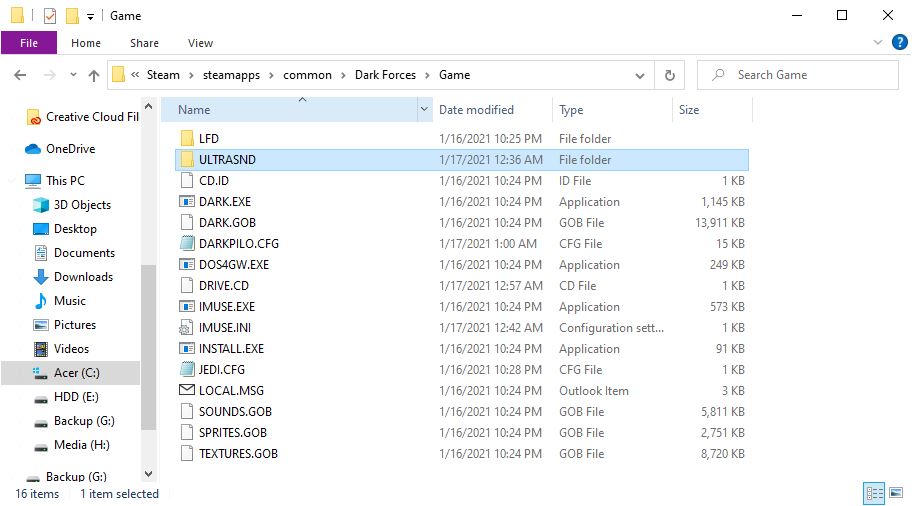The width and height of the screenshot is (912, 506).
Task: Select the LFD folder icon
Action: pos(187,138)
